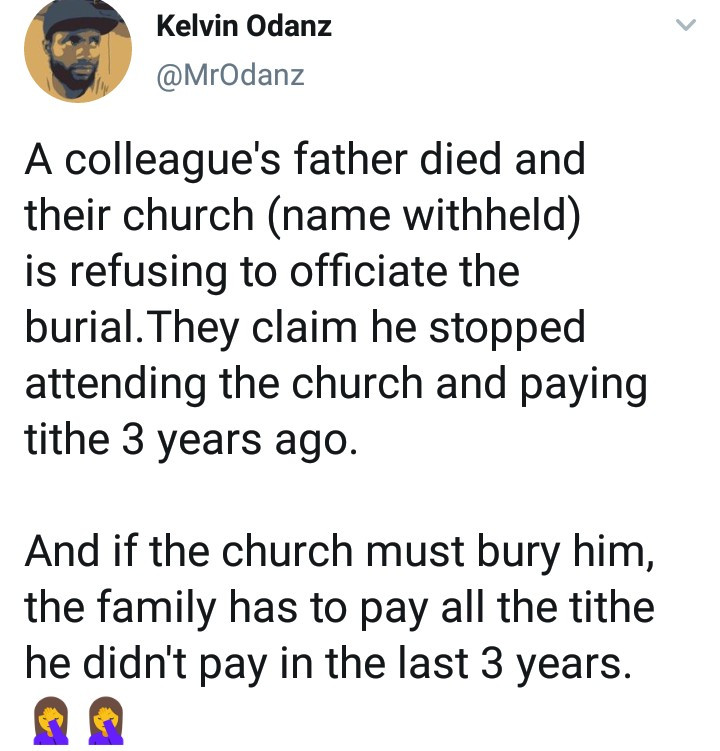Click the line "And if the church must bury him,"

click(340, 553)
